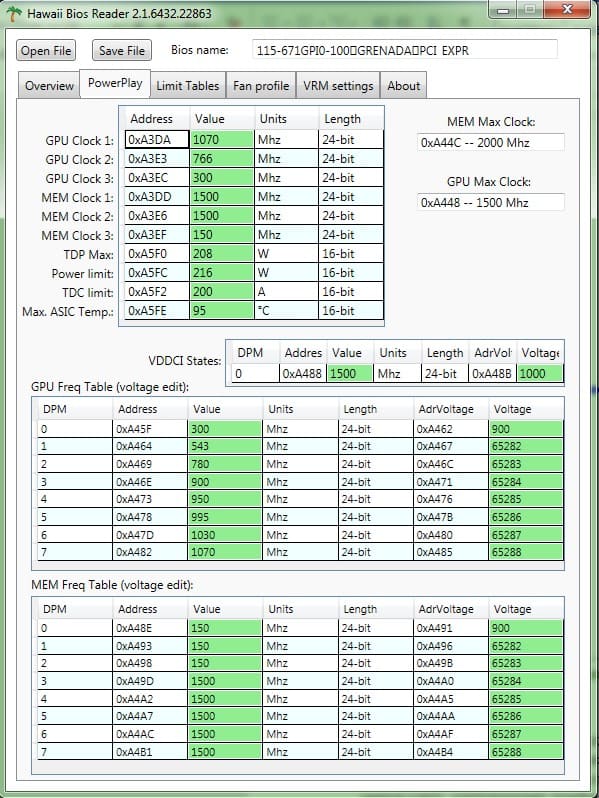
Task: Switch to VRM settings tab
Action: (x=338, y=86)
